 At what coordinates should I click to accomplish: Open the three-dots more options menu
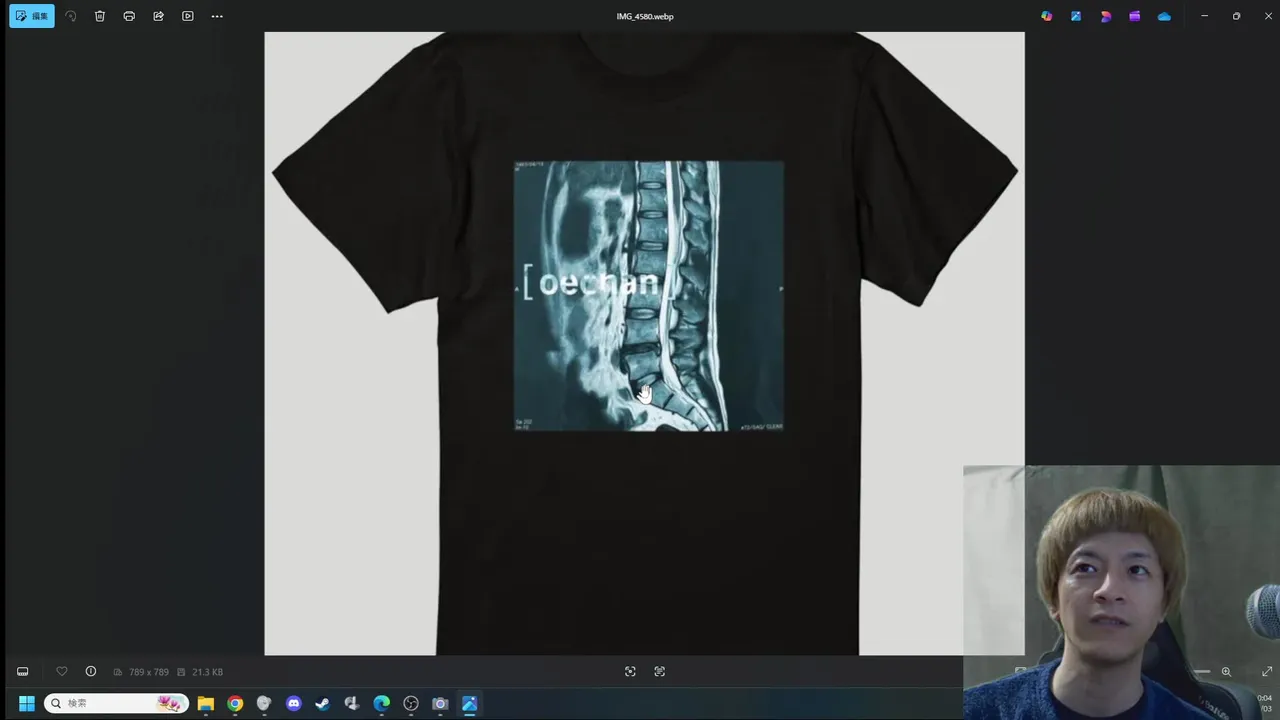217,16
